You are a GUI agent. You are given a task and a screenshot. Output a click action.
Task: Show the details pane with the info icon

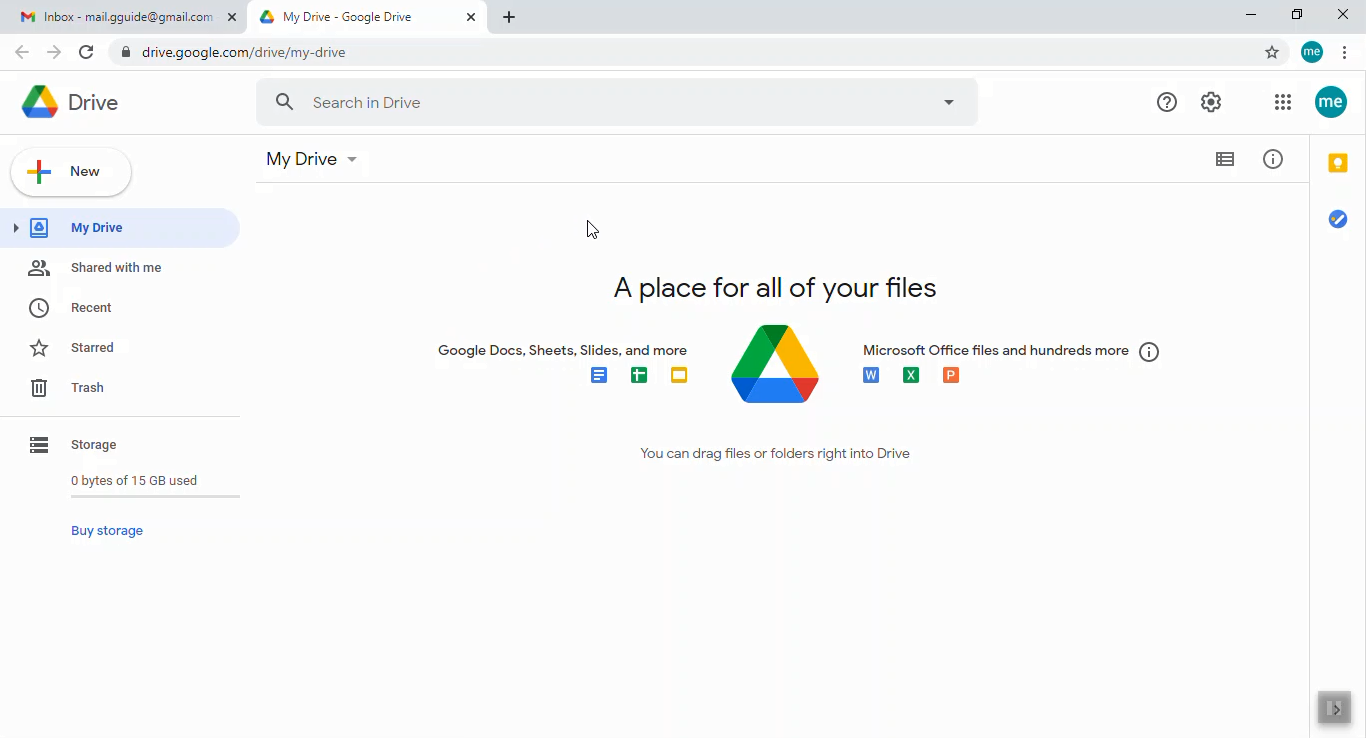coord(1273,159)
